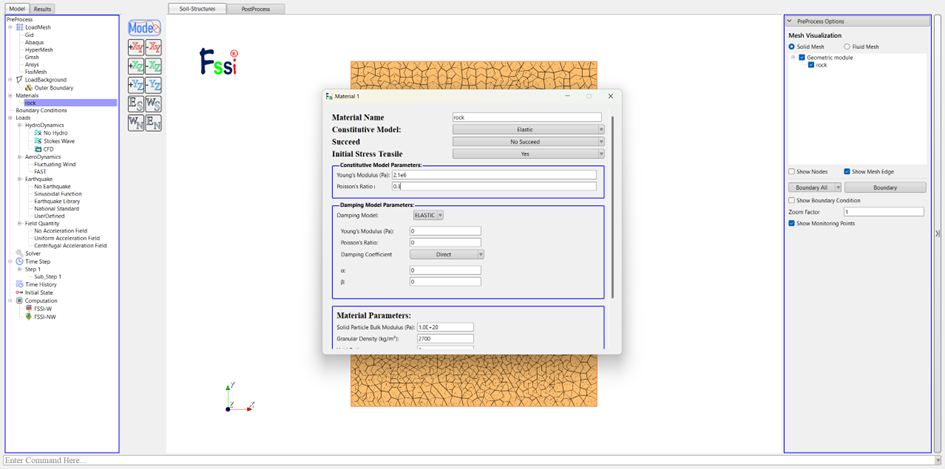Open the Initial Stress Tensile dropdown
This screenshot has height=469, width=945.
coord(529,154)
